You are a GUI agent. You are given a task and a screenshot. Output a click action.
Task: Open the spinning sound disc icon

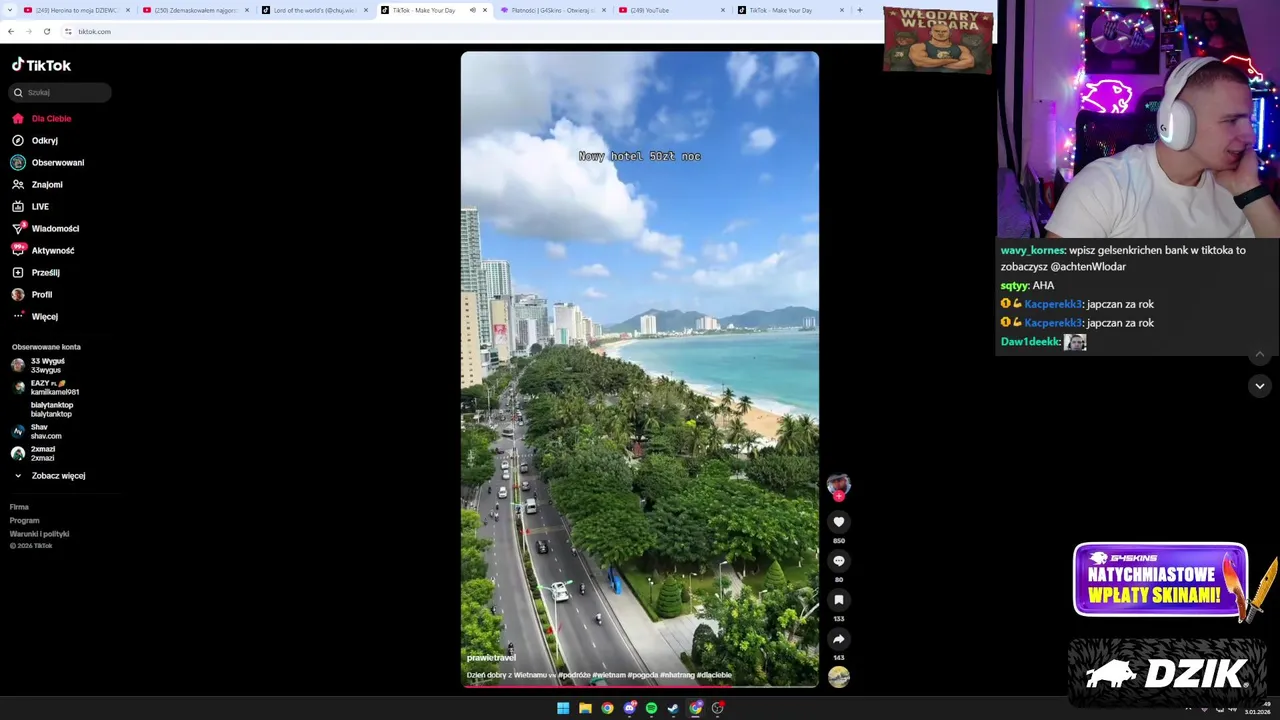tap(839, 677)
